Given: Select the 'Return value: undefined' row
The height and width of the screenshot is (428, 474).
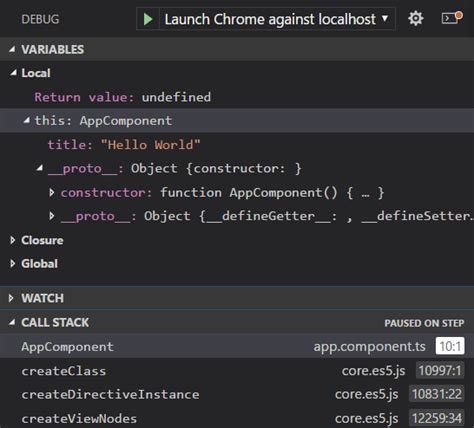Looking at the screenshot, I should [237, 97].
